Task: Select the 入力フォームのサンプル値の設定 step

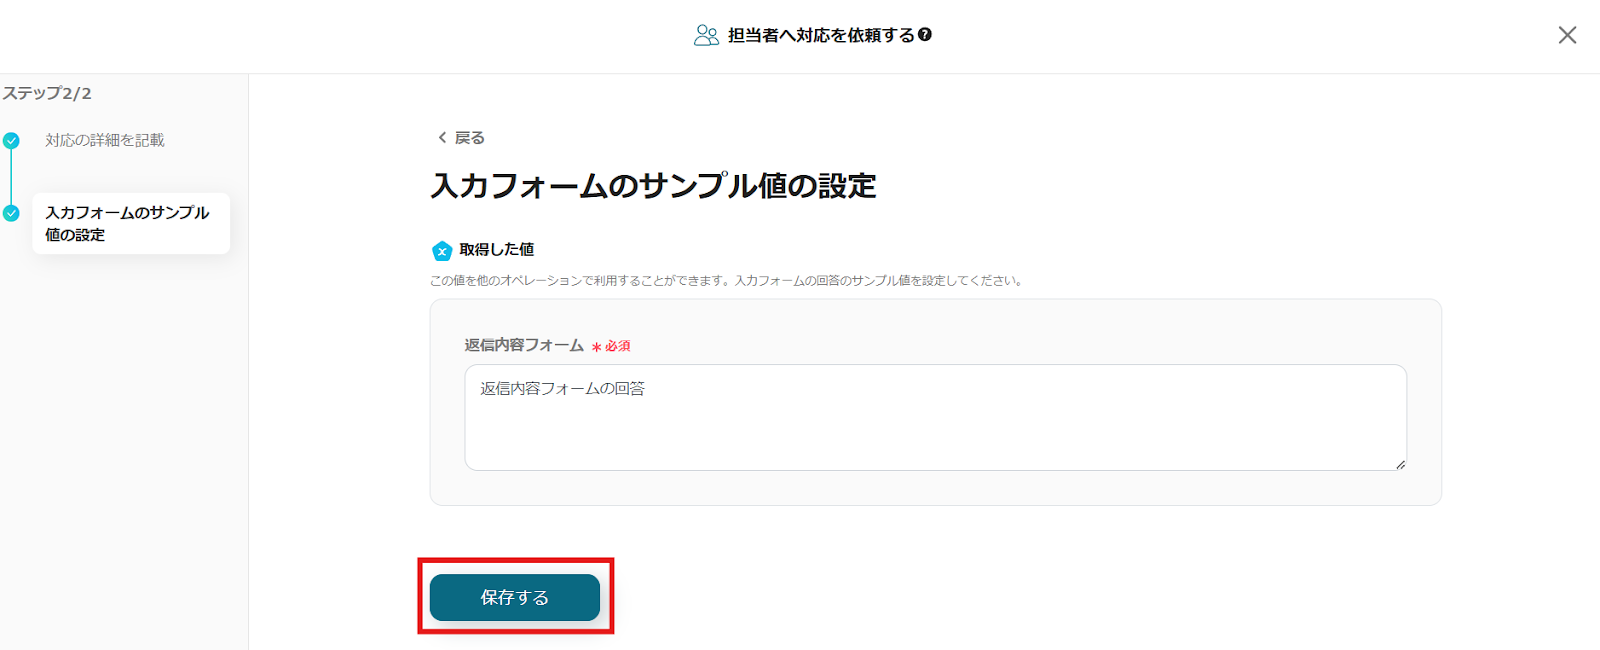Action: point(131,223)
